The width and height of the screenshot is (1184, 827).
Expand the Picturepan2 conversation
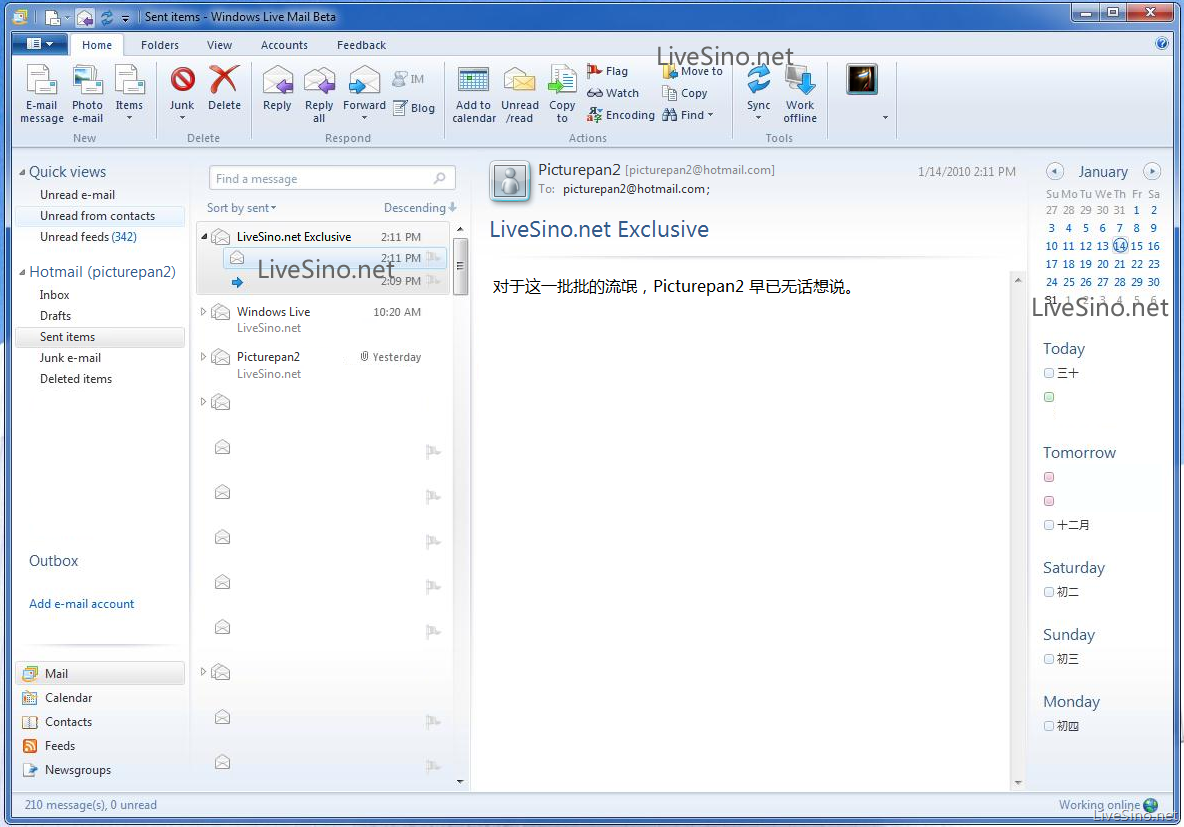click(x=203, y=356)
